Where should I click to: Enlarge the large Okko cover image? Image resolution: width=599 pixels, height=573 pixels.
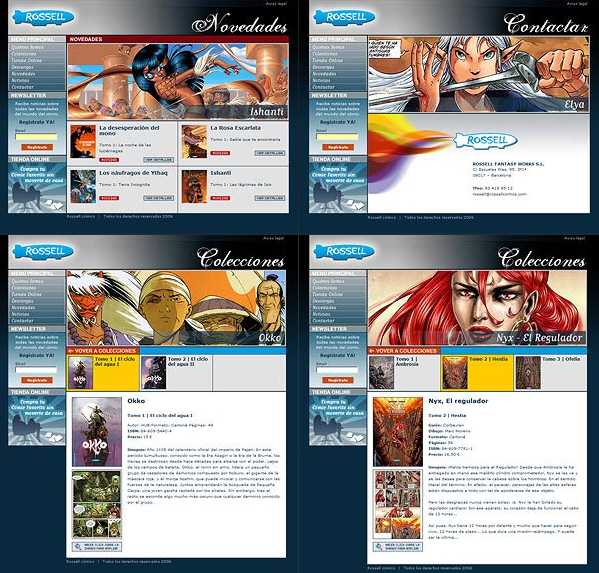click(x=97, y=432)
